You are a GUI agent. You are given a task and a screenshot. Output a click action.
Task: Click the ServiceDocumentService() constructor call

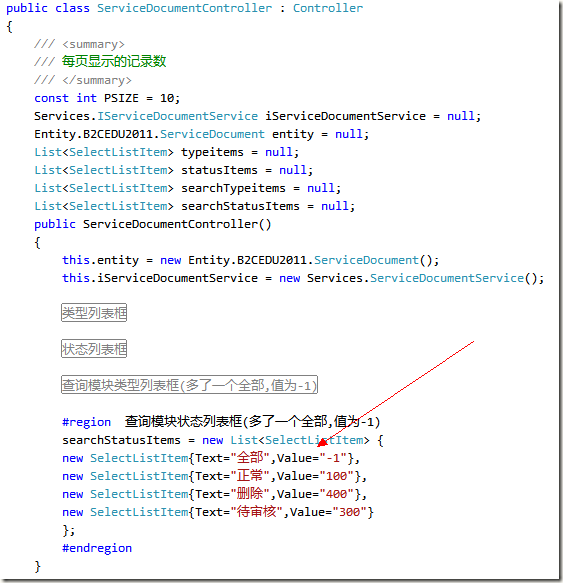[x=453, y=278]
